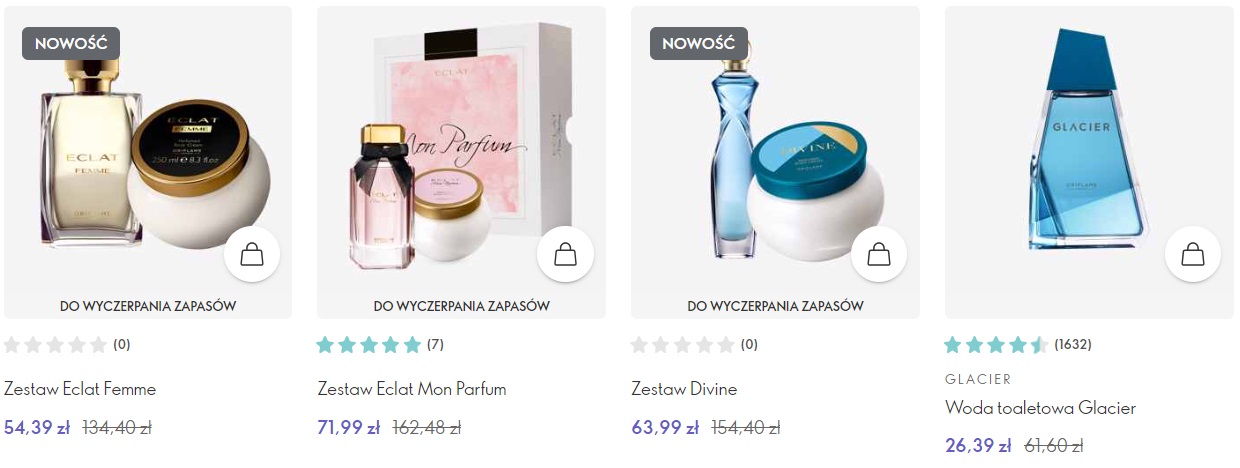Open Woda toaletowa Glacier product title
1240x468 pixels.
point(1040,408)
